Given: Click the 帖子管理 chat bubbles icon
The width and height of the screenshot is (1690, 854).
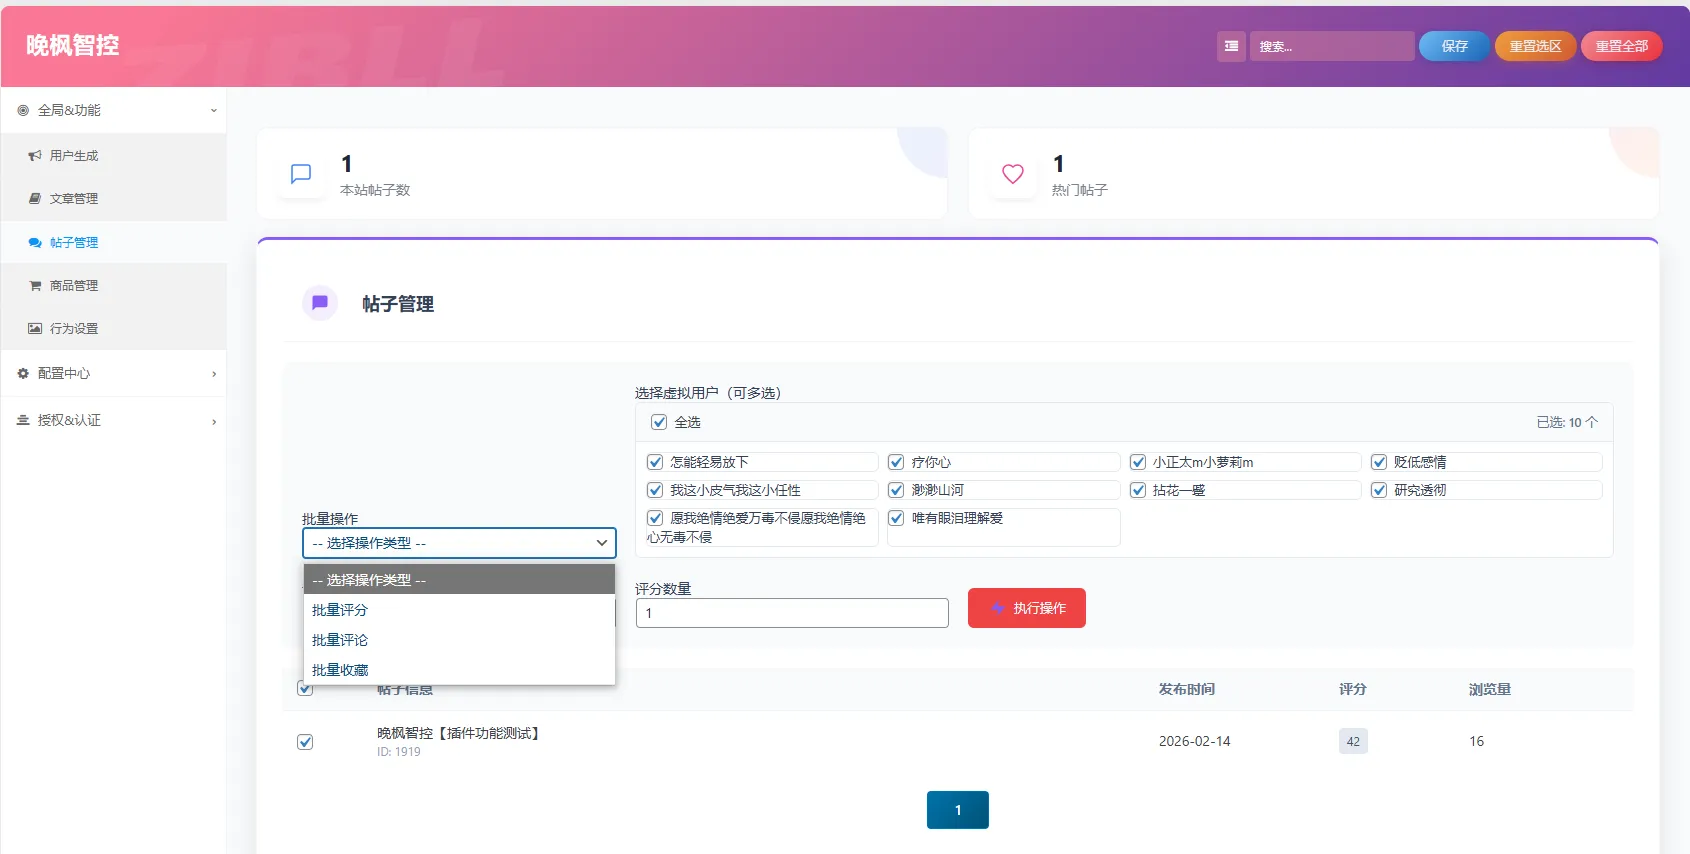Looking at the screenshot, I should (x=35, y=243).
